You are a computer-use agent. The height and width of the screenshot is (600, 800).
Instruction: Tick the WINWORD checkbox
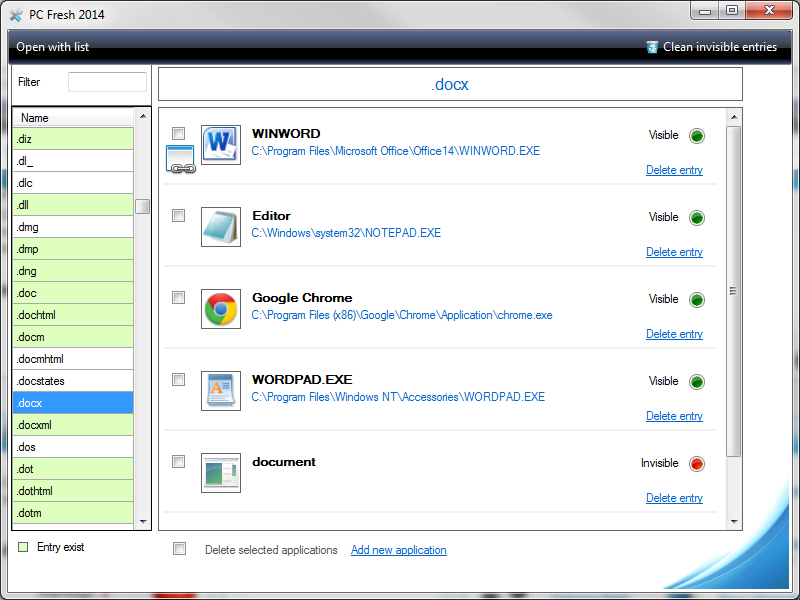point(179,134)
